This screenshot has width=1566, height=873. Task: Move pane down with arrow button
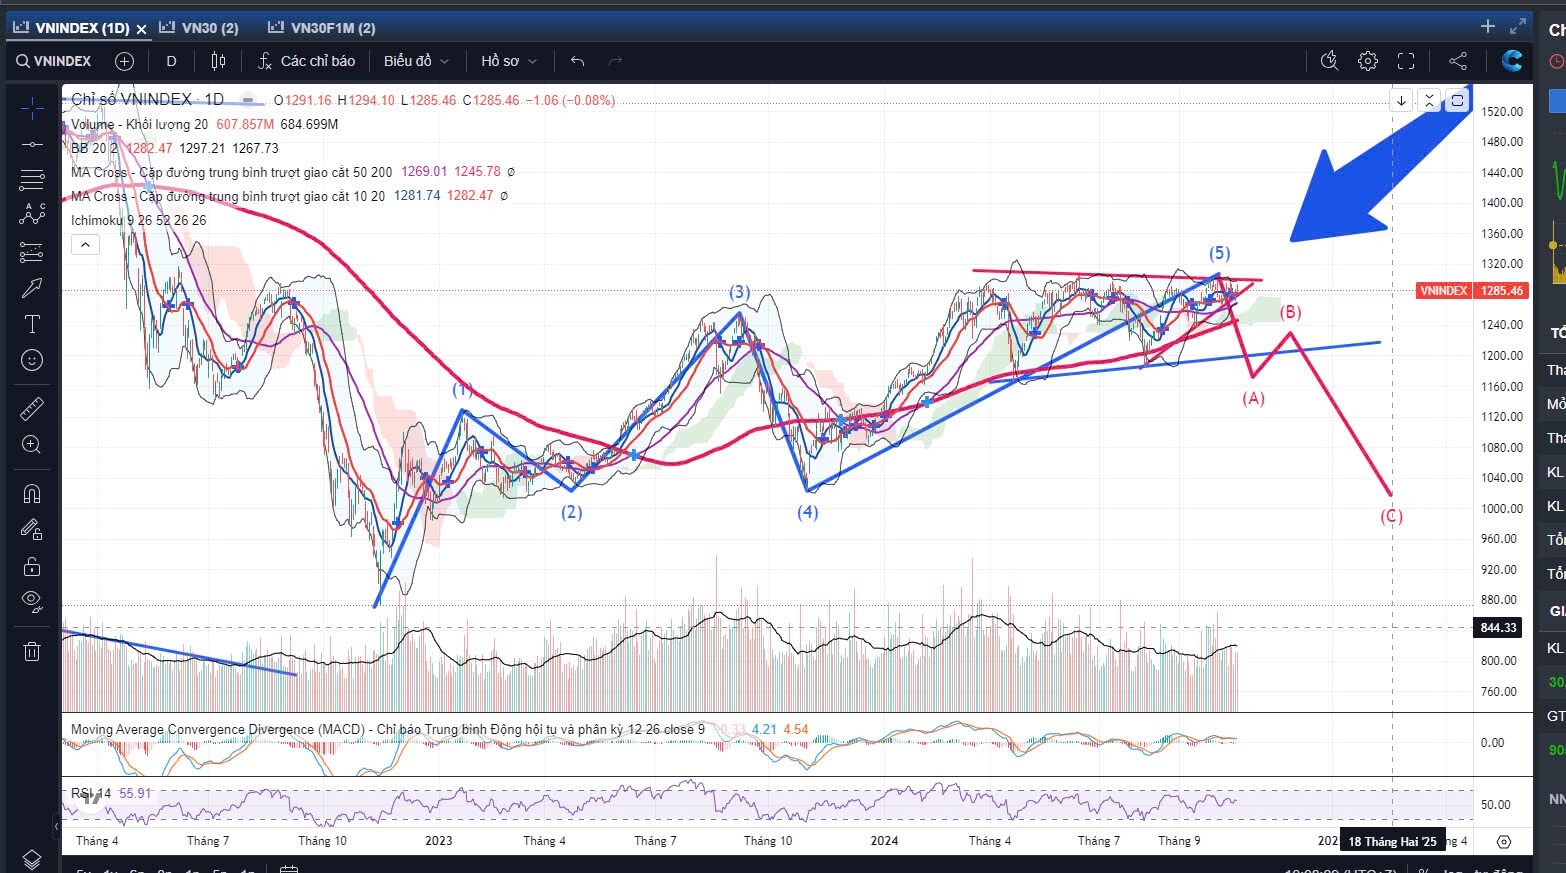coord(1402,100)
